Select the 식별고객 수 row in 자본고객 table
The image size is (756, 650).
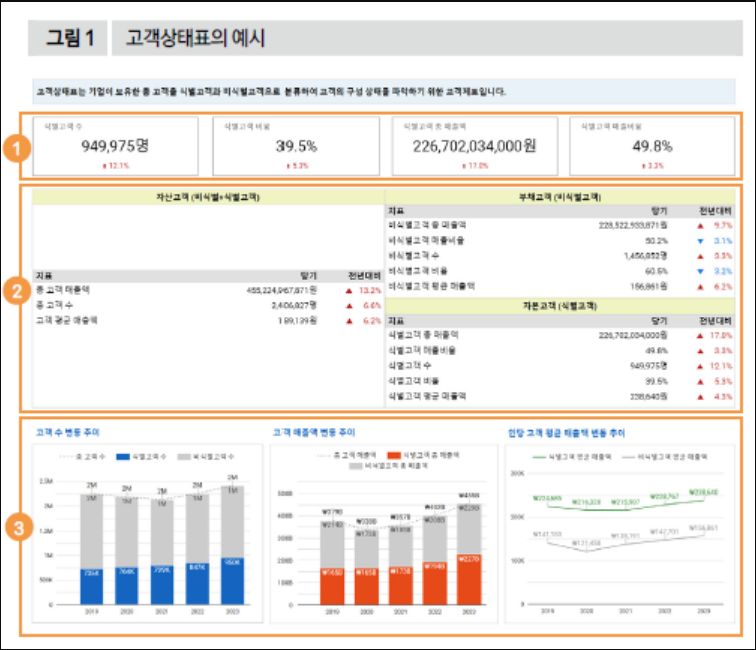coord(560,366)
